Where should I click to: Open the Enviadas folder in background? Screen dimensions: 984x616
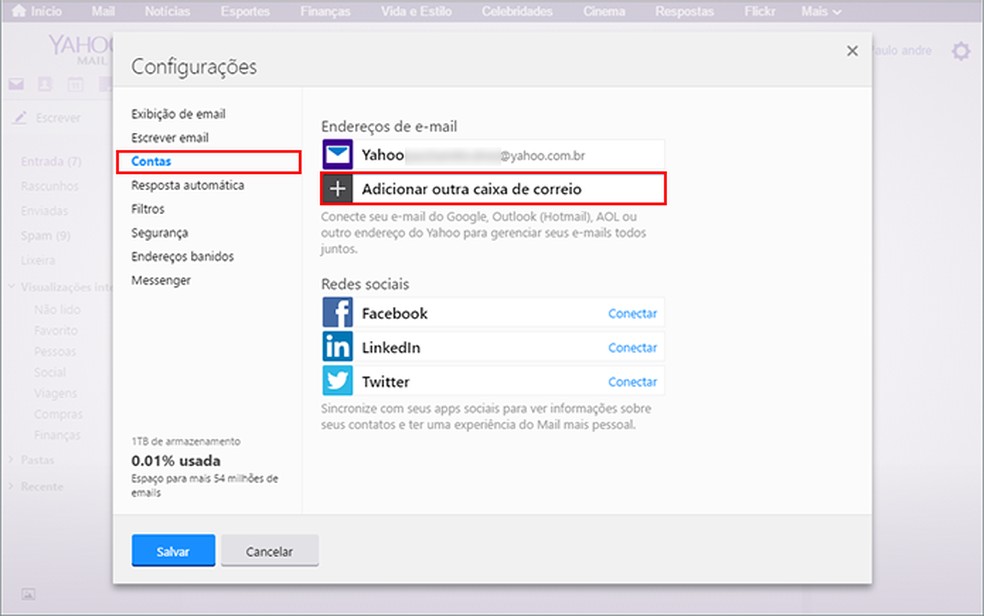(x=44, y=211)
